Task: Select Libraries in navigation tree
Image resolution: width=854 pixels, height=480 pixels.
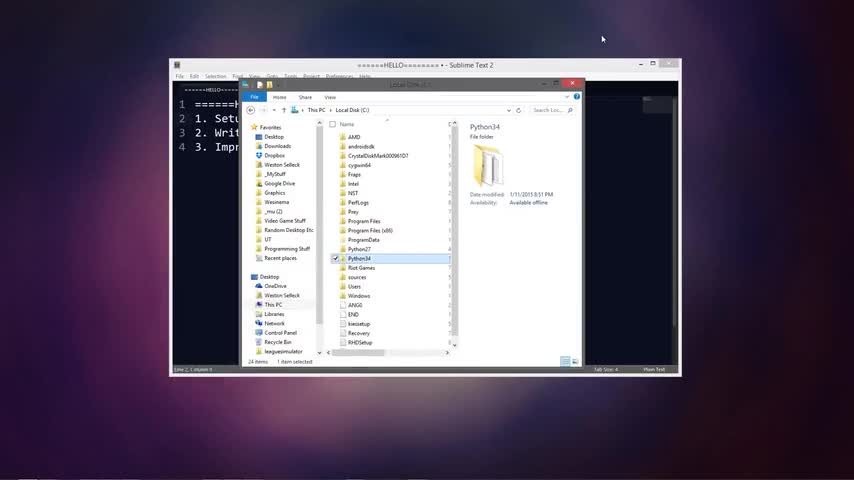Action: pos(274,314)
